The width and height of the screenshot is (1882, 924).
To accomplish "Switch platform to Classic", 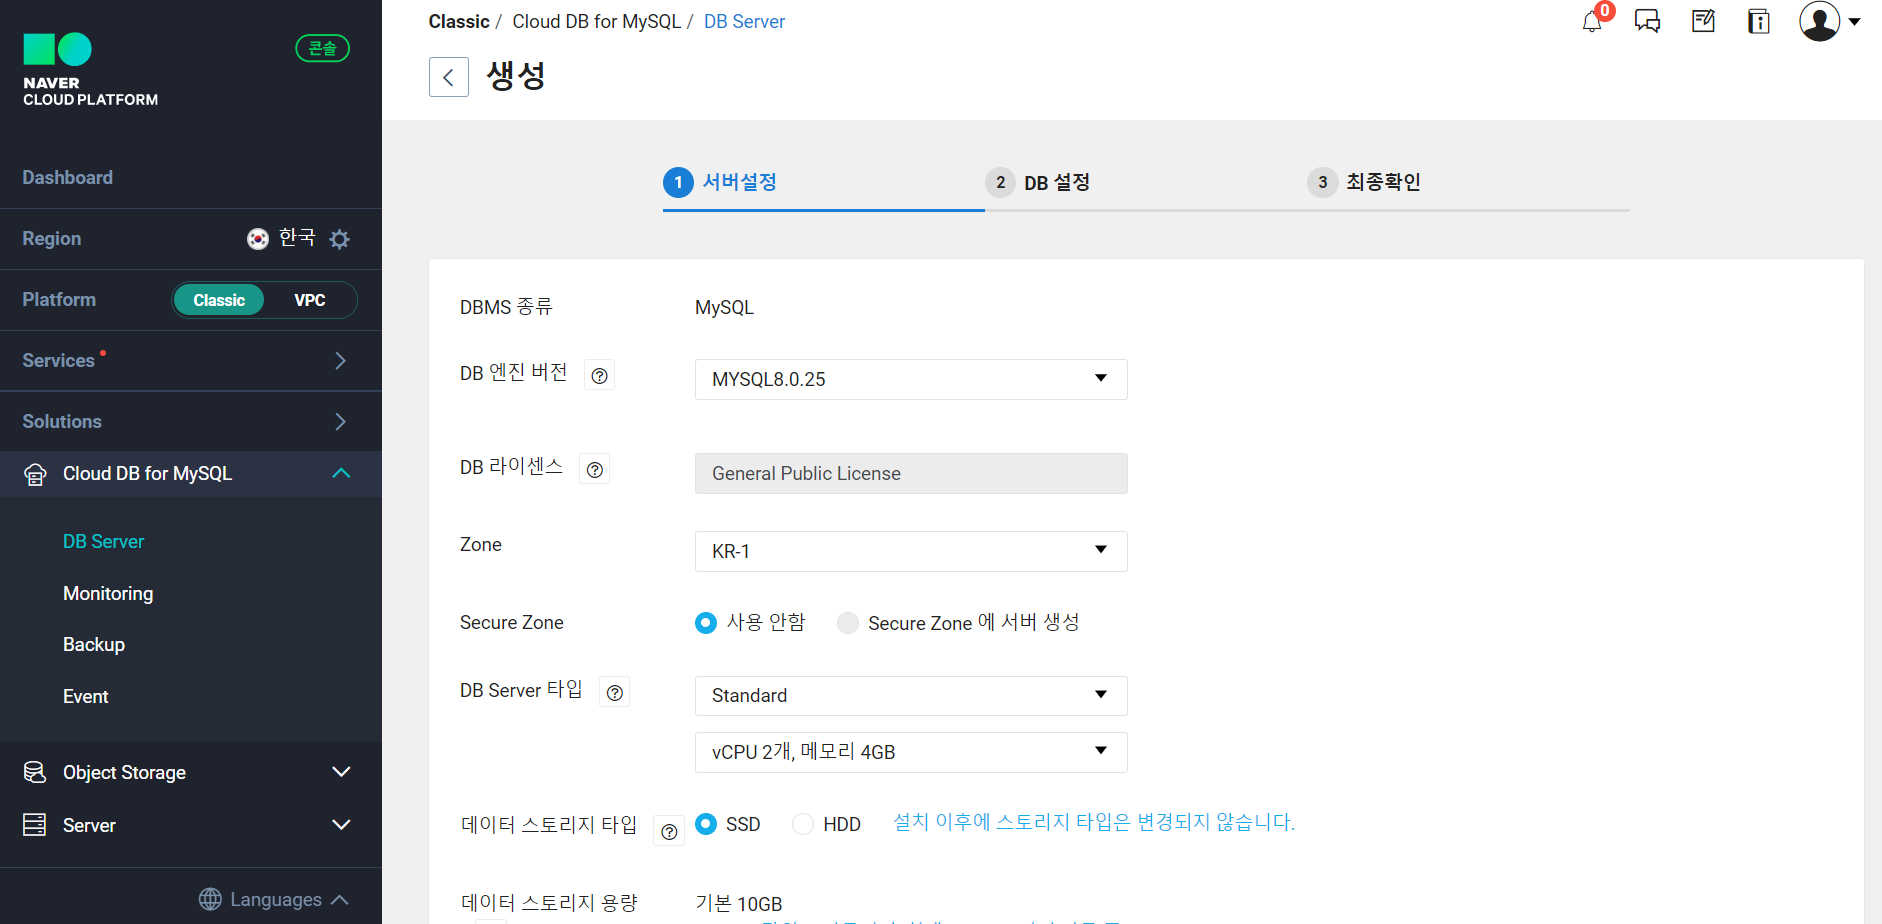I will coord(219,300).
